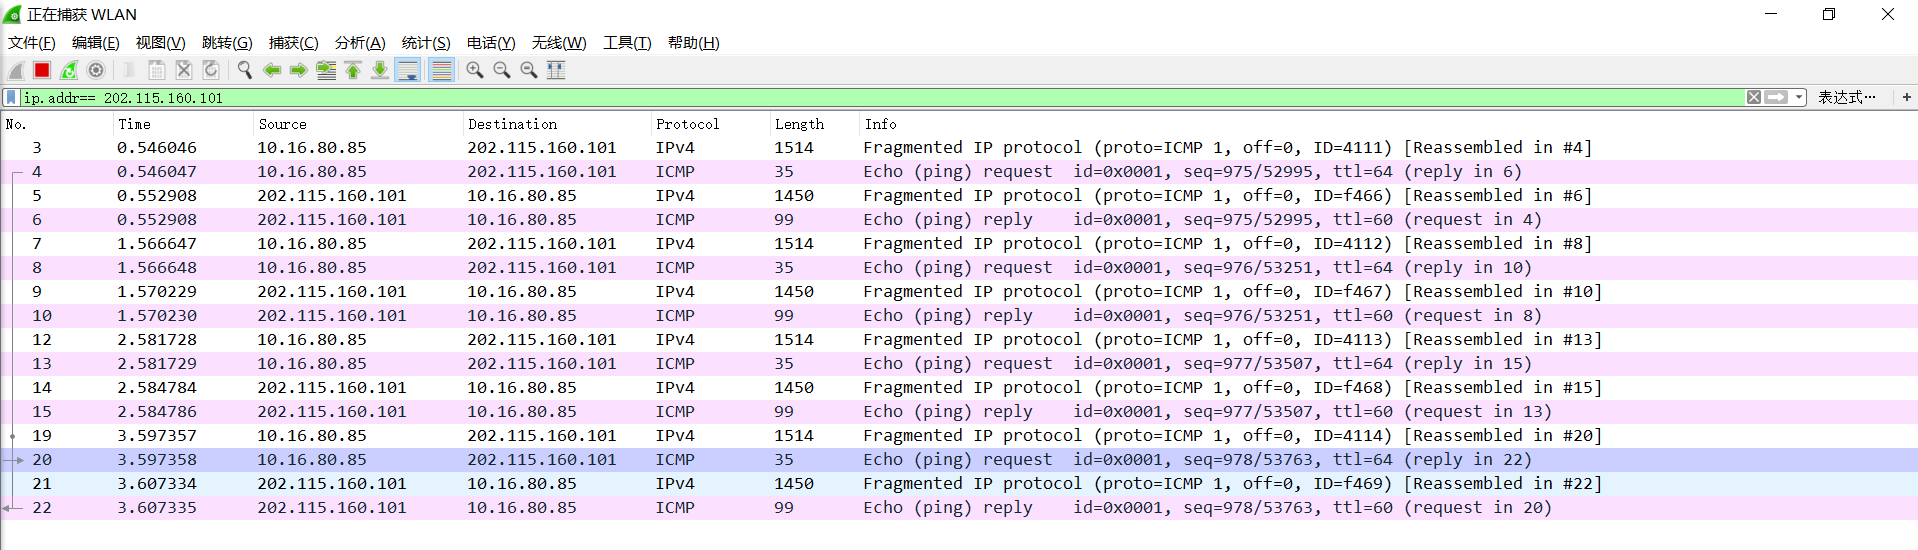Open display filter history dropdown arrow
The width and height of the screenshot is (1918, 550).
pos(1800,97)
